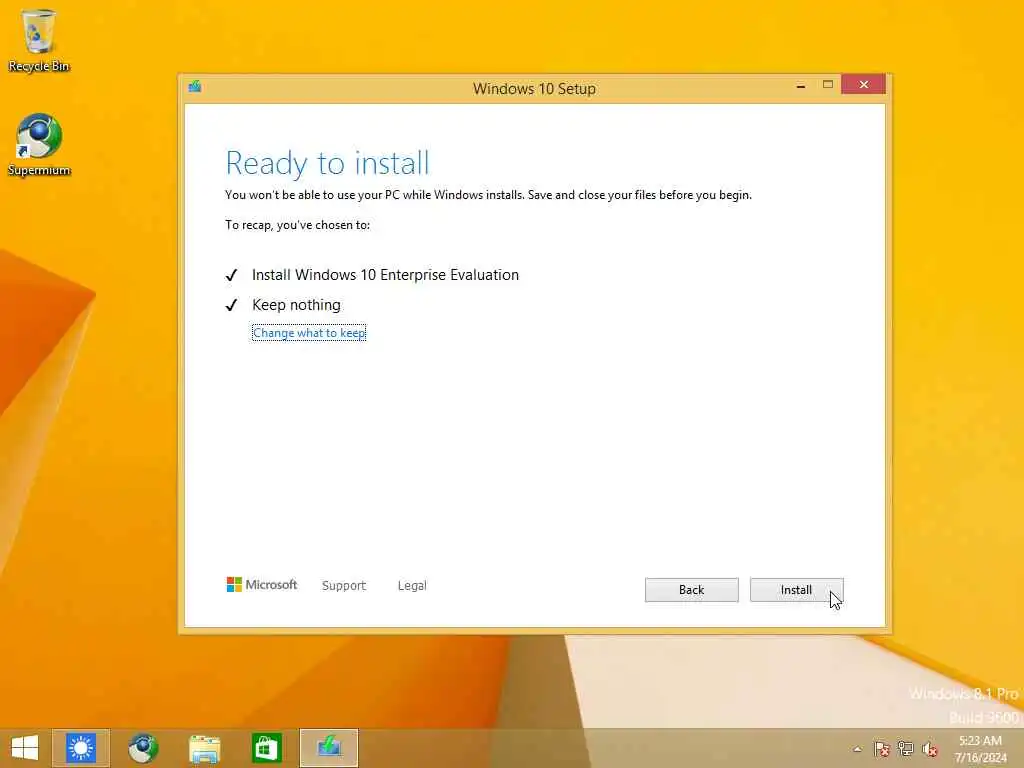The image size is (1024, 768).
Task: Select the Windows 10 Setup taskbar item
Action: click(x=329, y=748)
